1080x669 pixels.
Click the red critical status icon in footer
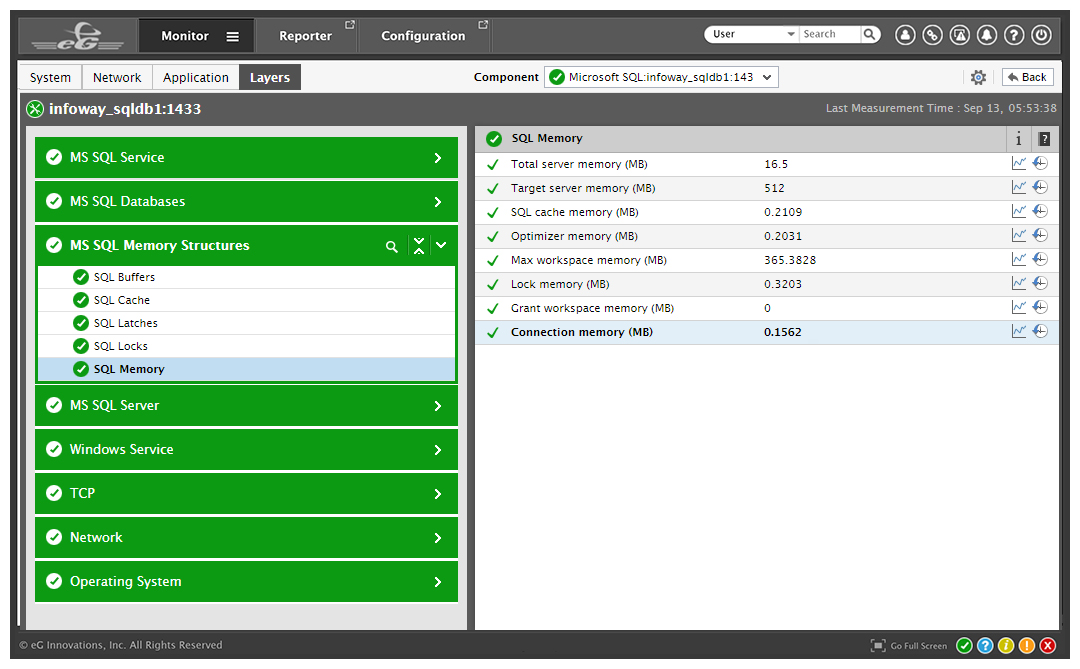click(1048, 646)
